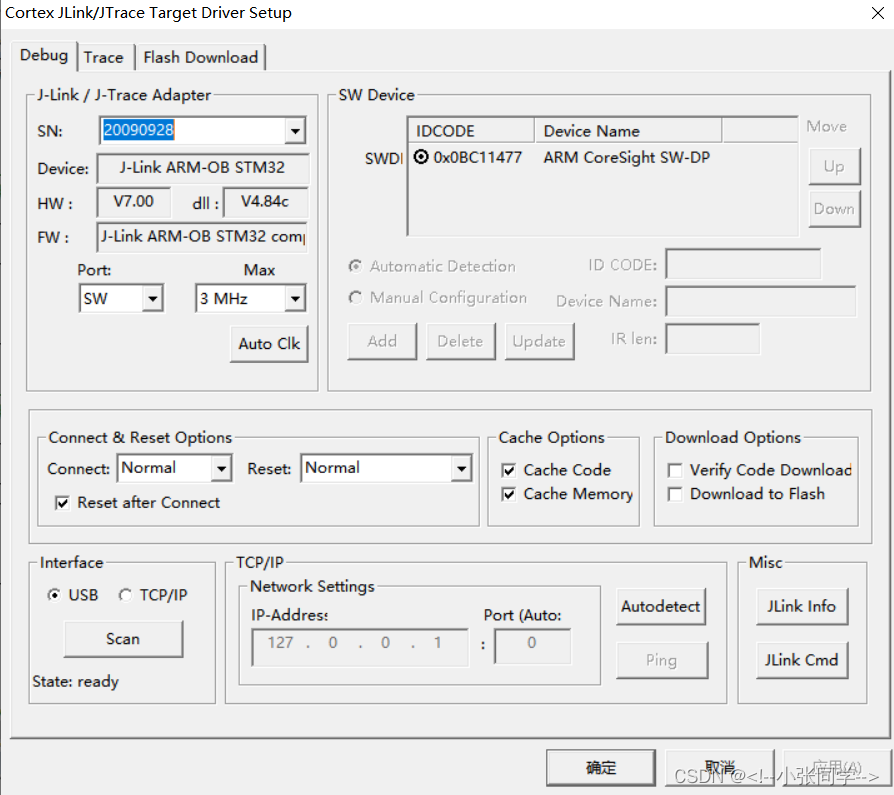
Task: Click the IR len input field
Action: point(712,339)
